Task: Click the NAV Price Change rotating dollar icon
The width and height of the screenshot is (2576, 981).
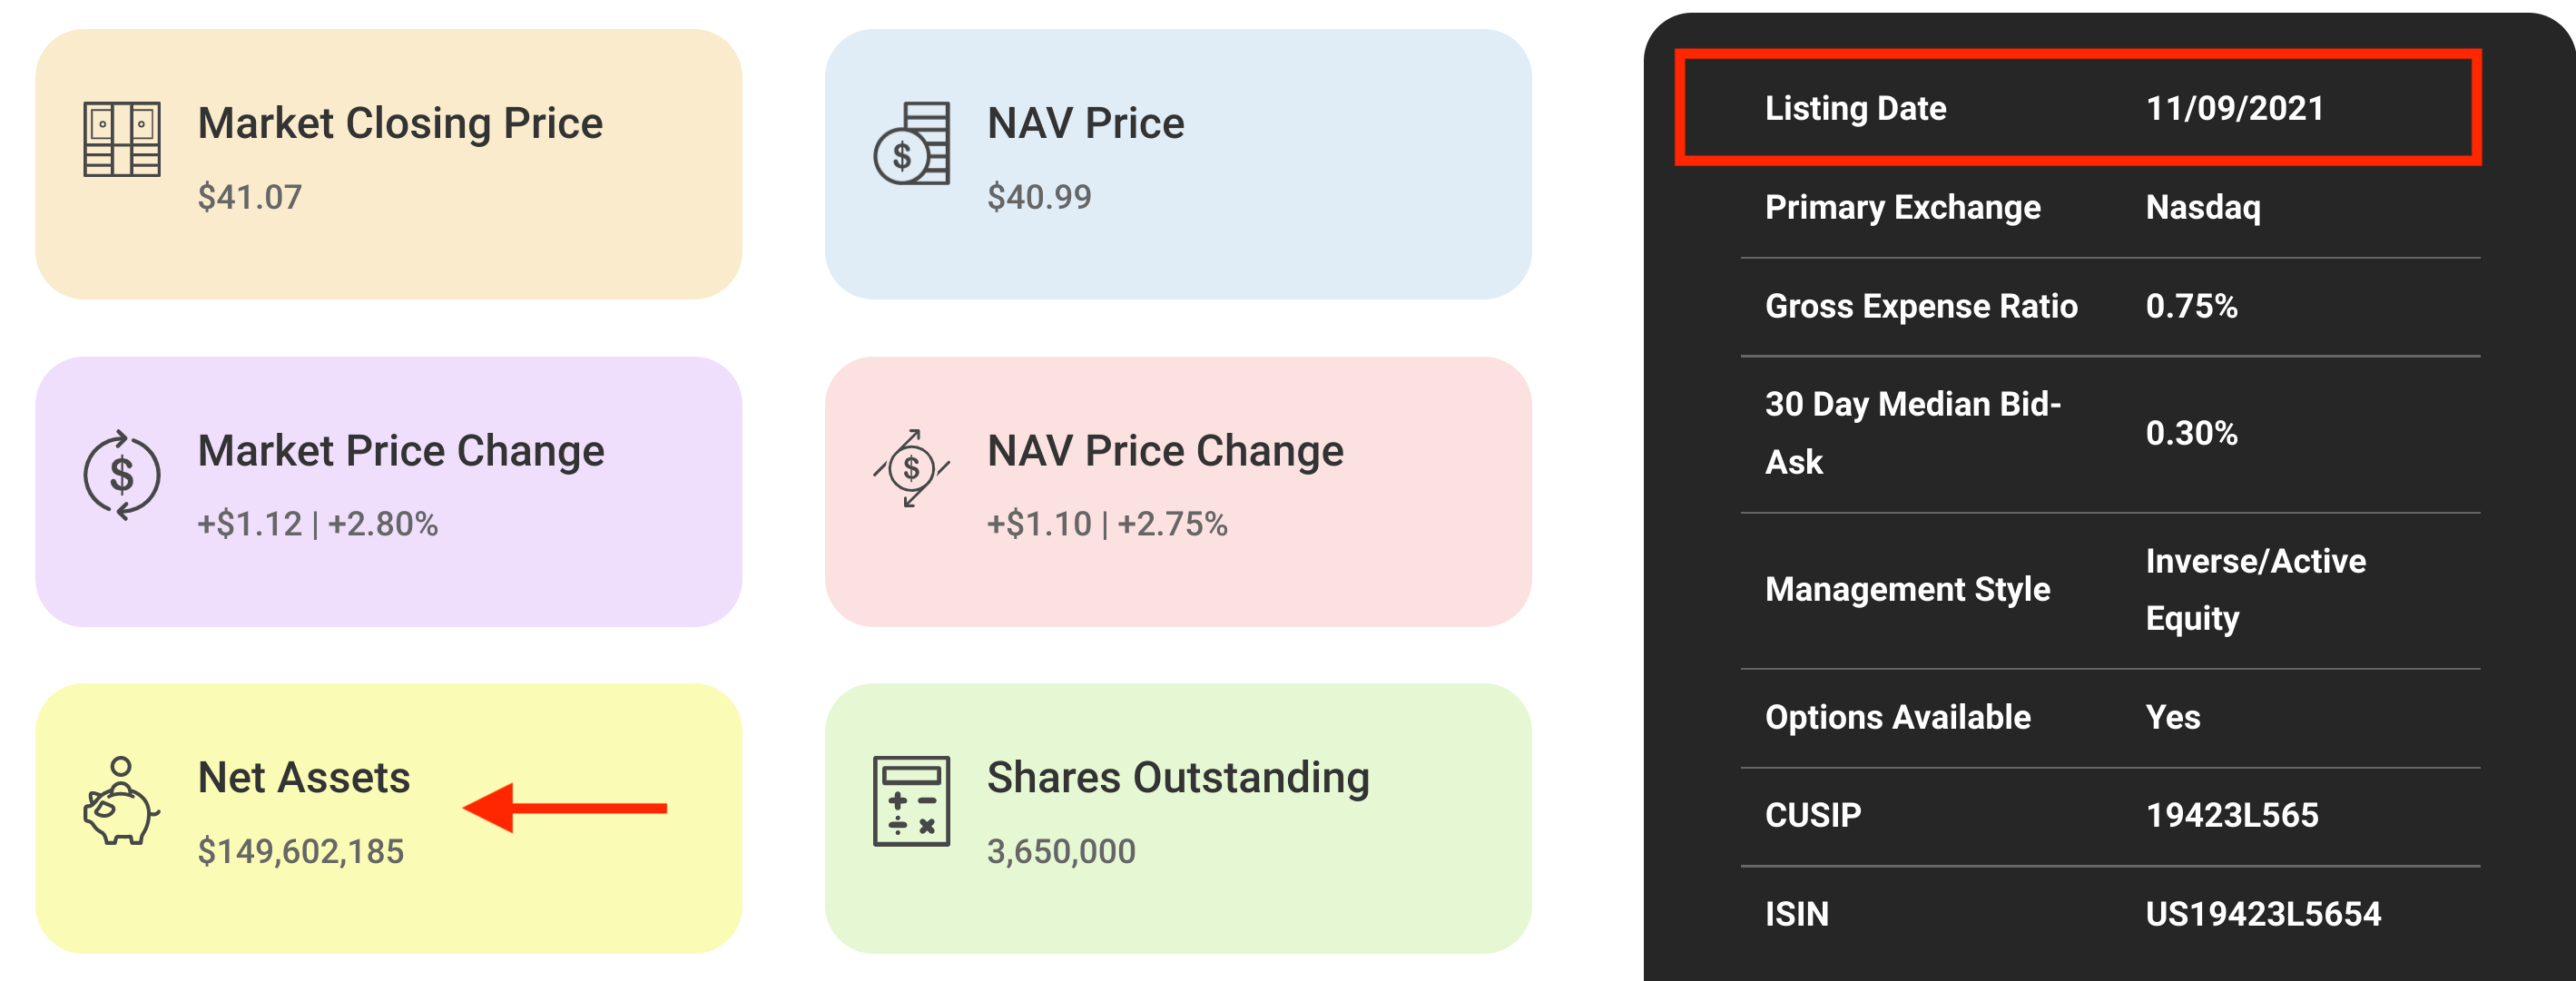Action: pos(911,468)
